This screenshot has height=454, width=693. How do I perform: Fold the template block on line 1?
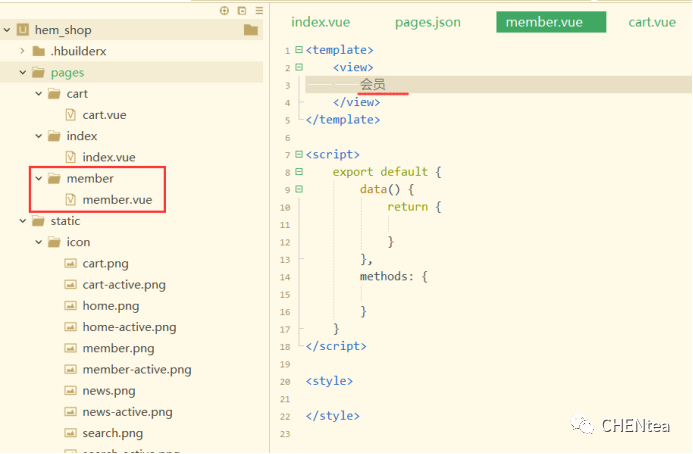click(299, 50)
